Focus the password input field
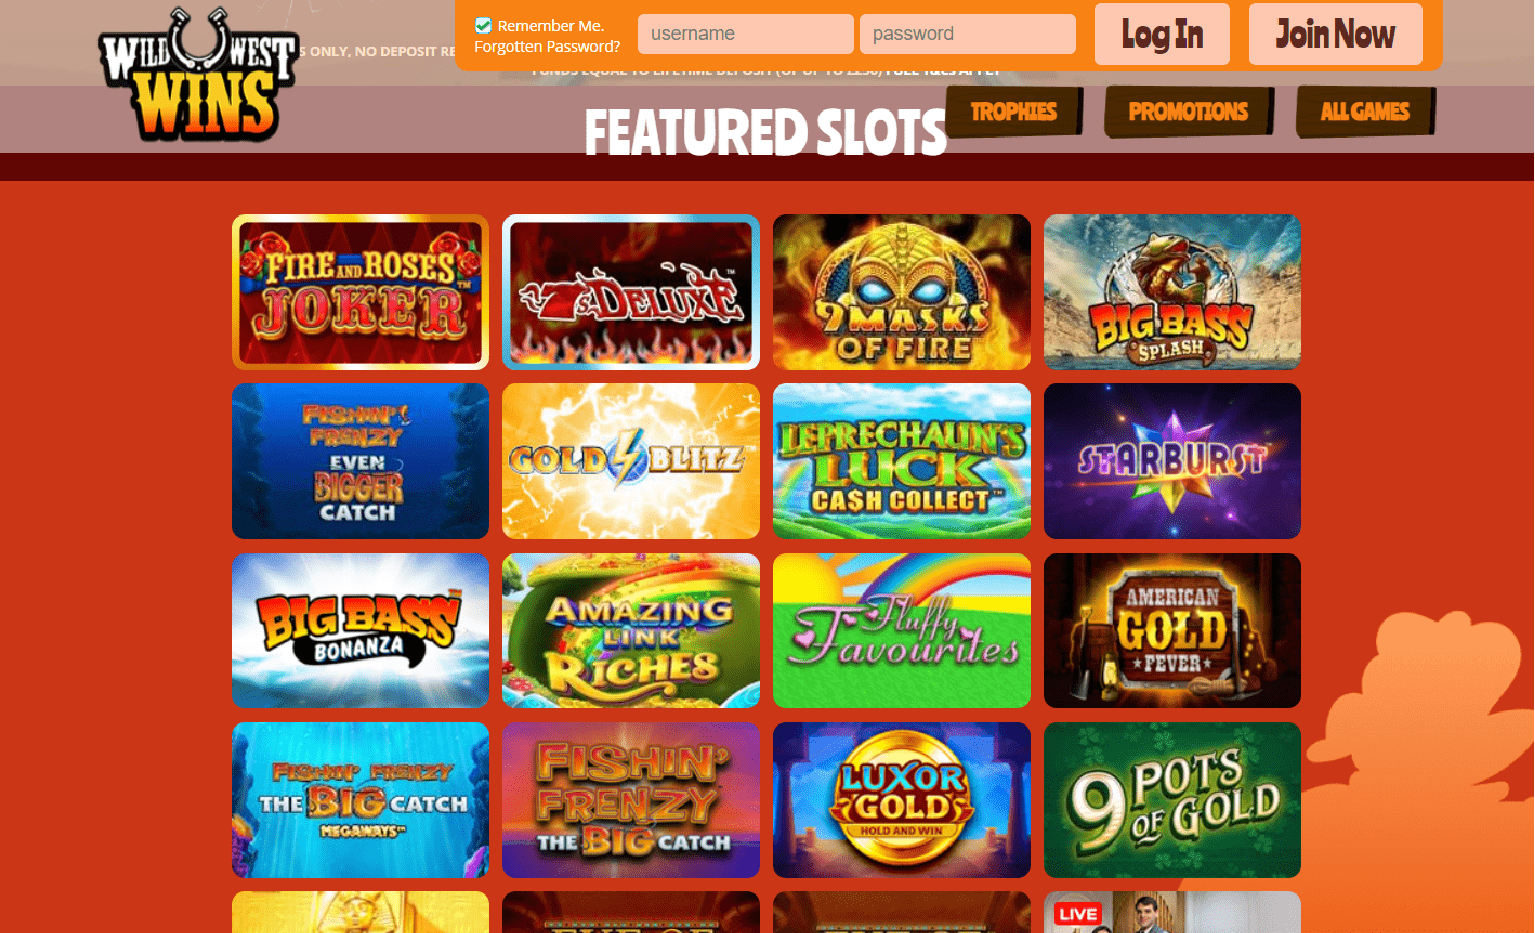1535x933 pixels. click(x=968, y=34)
